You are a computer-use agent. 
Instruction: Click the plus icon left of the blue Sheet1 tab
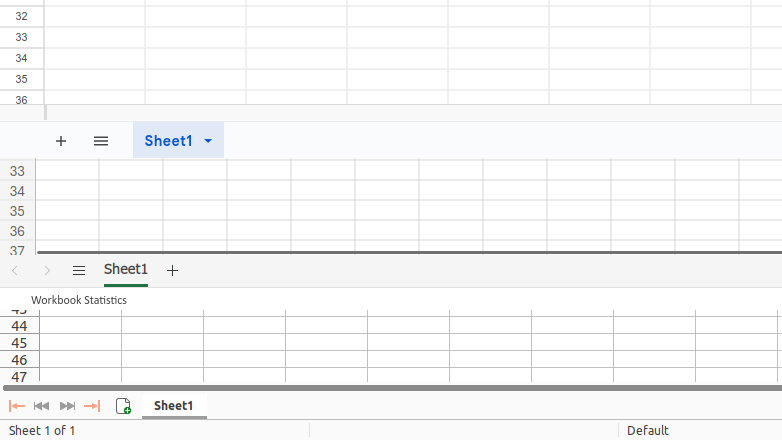61,141
